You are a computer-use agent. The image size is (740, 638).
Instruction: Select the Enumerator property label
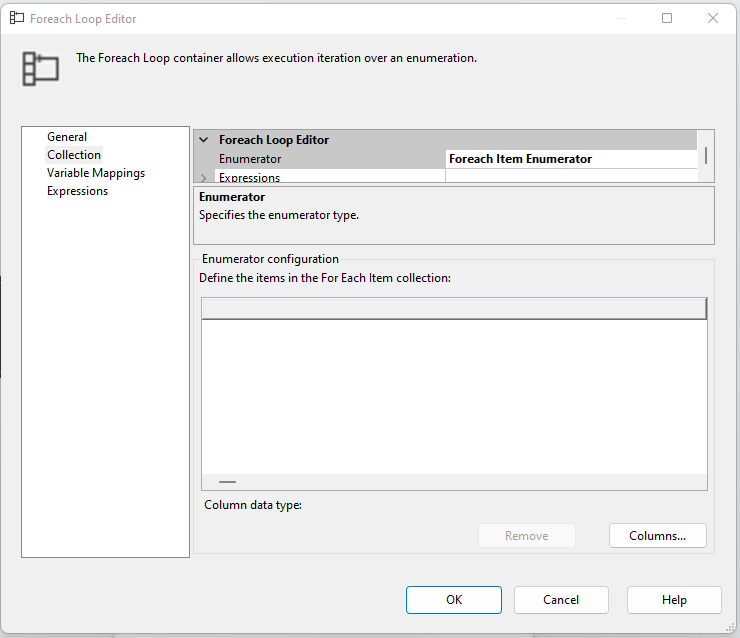click(250, 159)
